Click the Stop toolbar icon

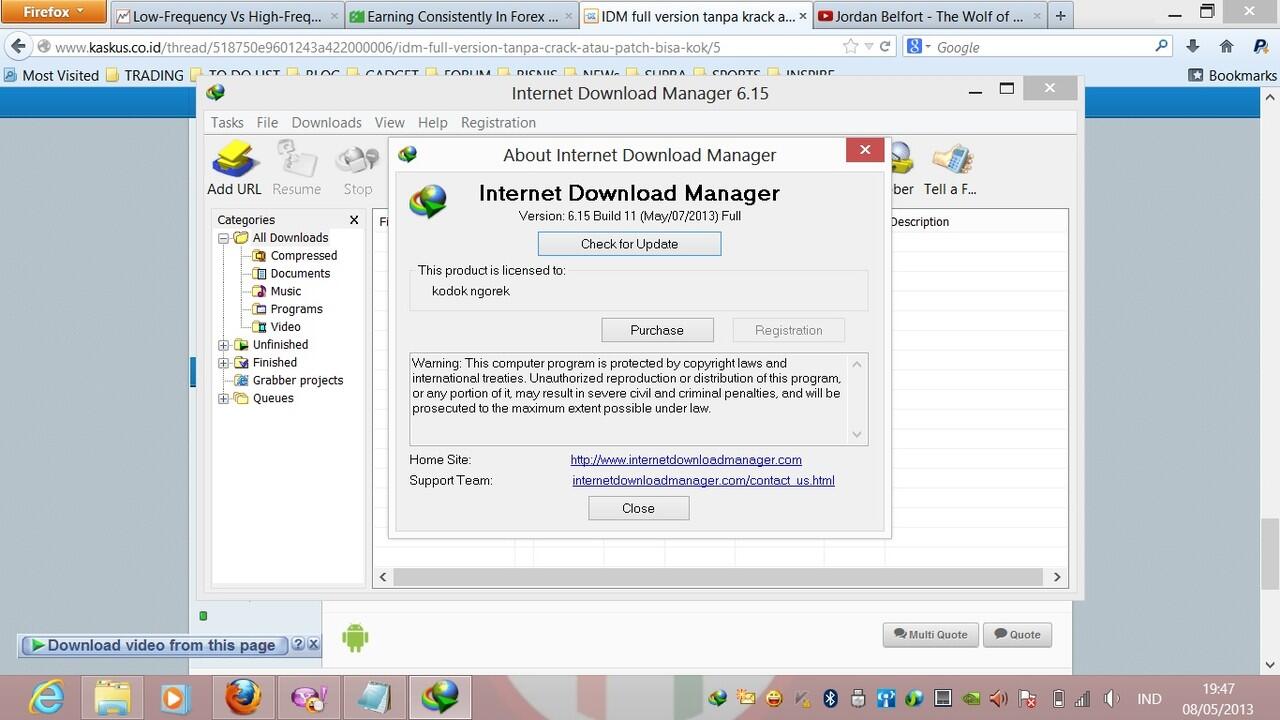[x=357, y=160]
